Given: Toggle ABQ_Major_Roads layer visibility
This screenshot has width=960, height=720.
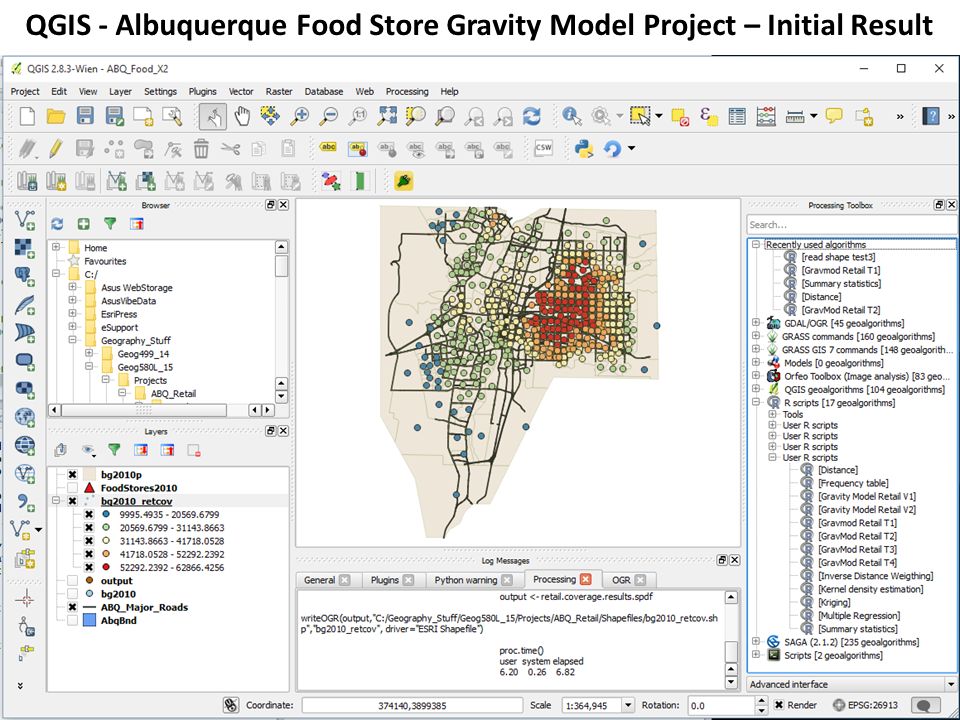Looking at the screenshot, I should 72,607.
